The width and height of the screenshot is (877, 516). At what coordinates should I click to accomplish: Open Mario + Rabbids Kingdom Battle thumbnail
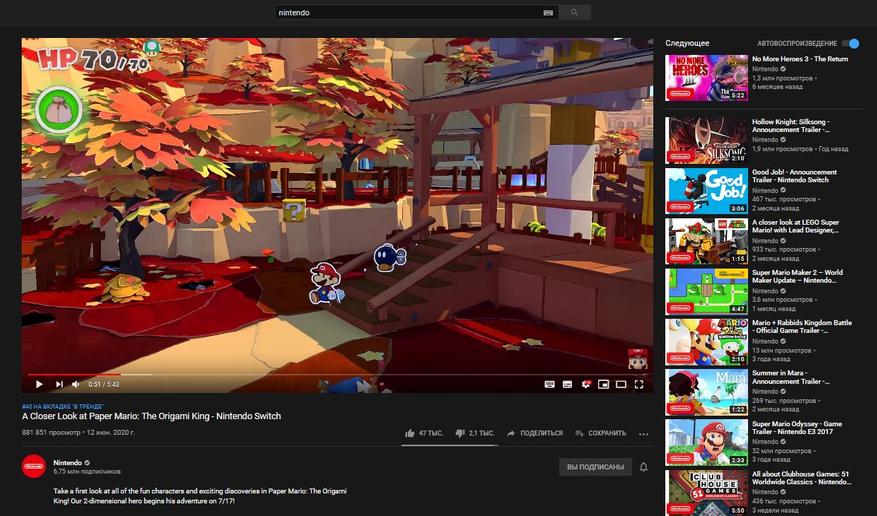point(706,342)
